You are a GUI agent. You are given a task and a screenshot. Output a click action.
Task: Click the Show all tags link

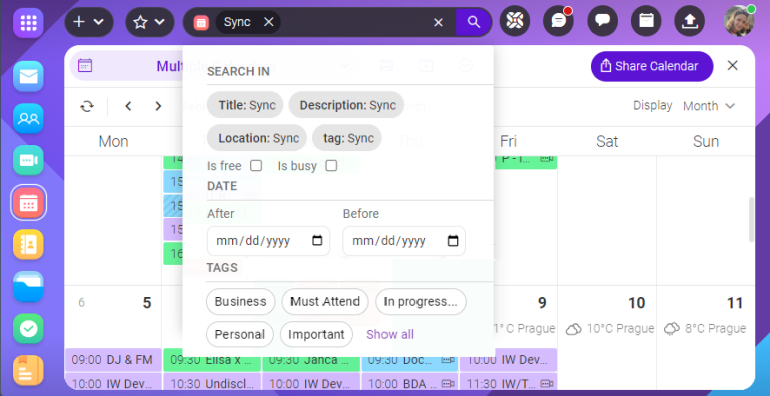[390, 335]
